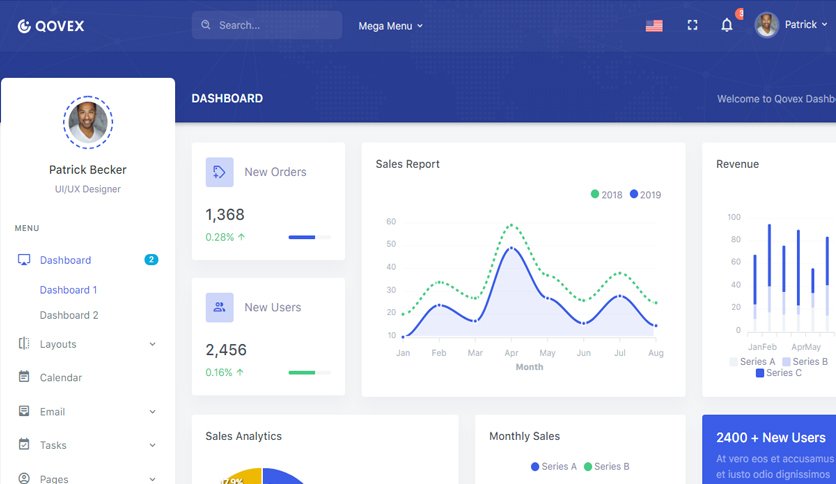Click Patrick's small avatar in header
836x484 pixels.
(767, 25)
